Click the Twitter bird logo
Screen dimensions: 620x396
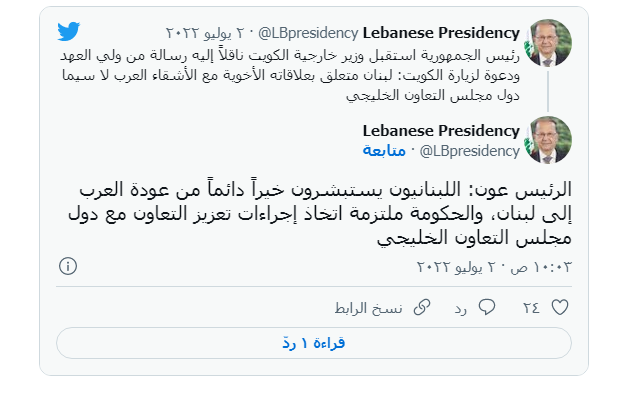pyautogui.click(x=68, y=31)
